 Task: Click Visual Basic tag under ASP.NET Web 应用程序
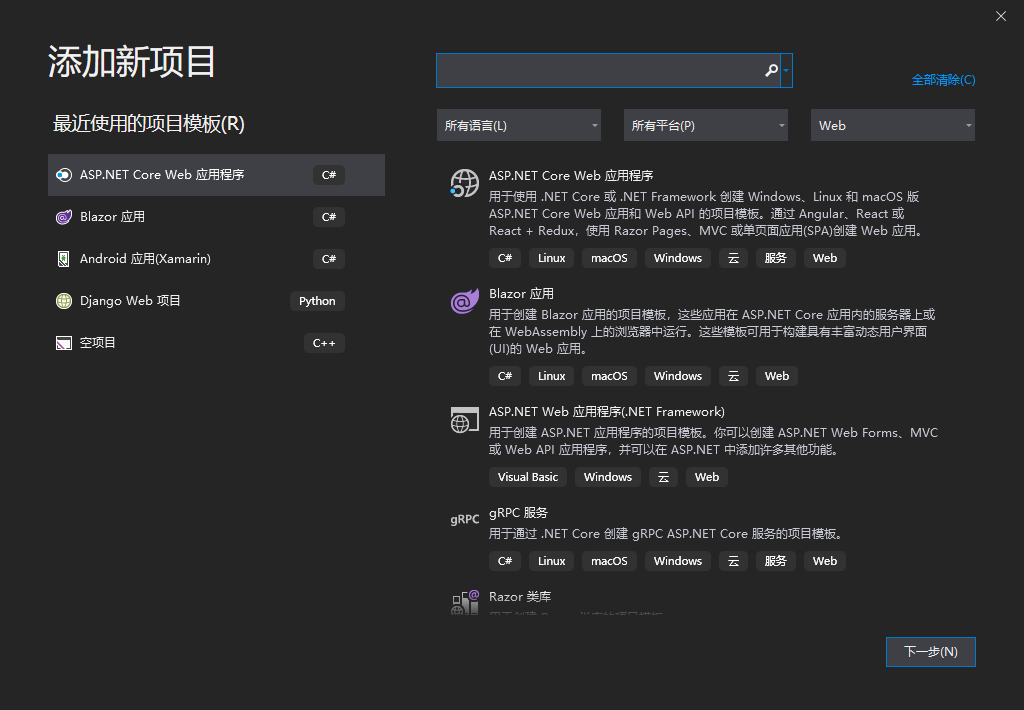pyautogui.click(x=528, y=477)
